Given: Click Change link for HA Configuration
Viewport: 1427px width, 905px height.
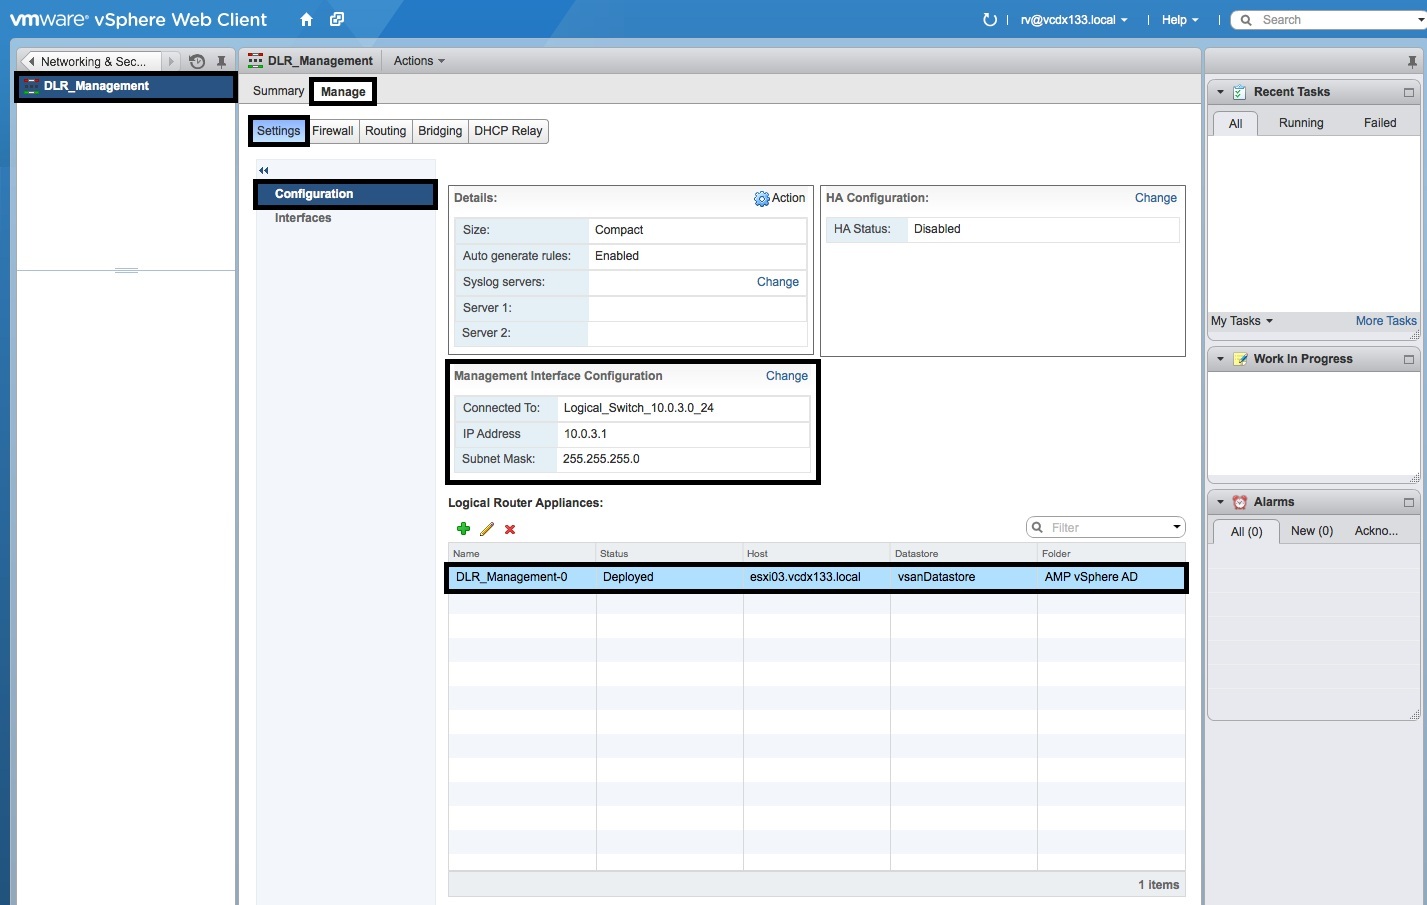Looking at the screenshot, I should (1155, 198).
